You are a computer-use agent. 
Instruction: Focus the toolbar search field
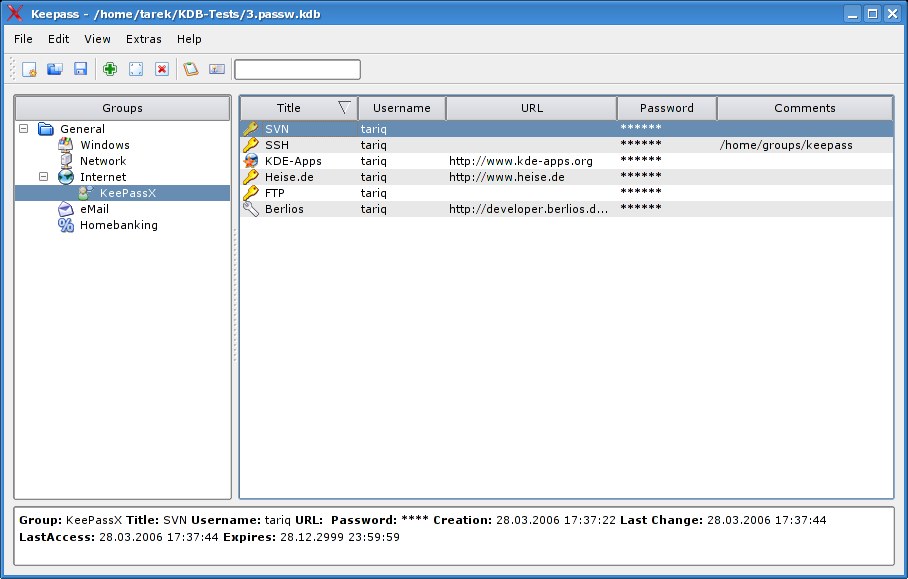[297, 69]
